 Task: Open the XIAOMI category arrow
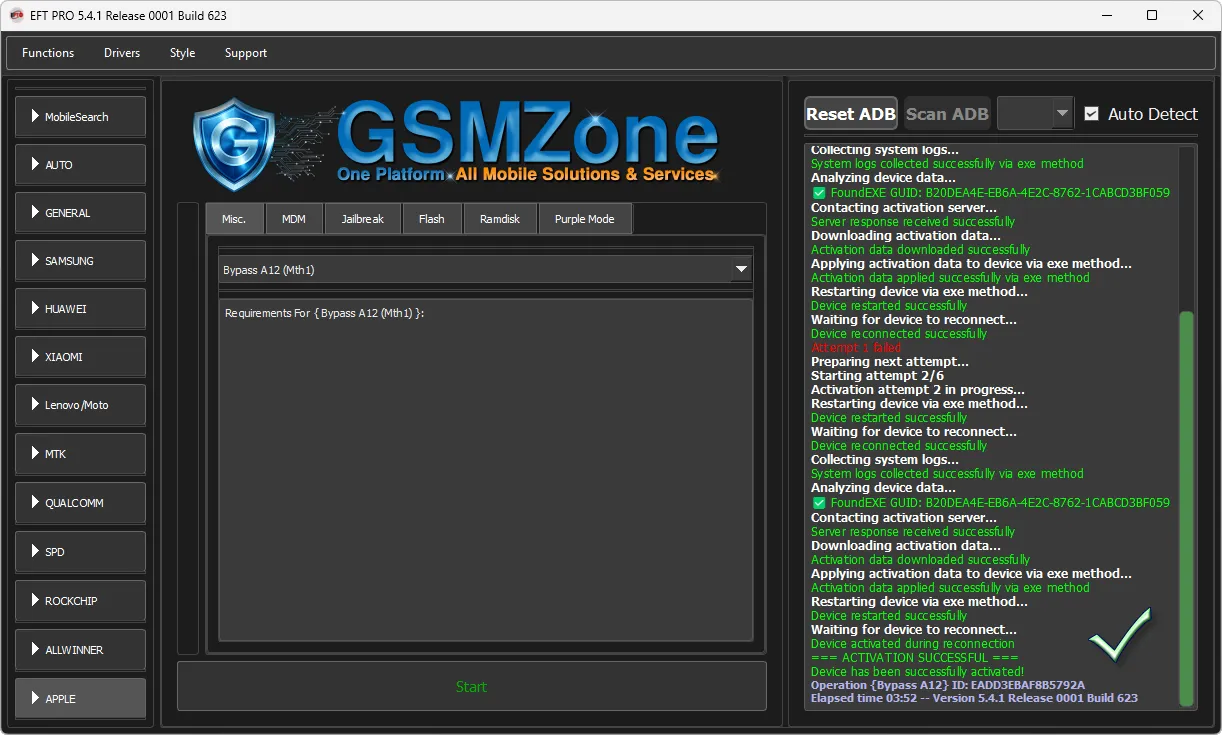point(35,357)
